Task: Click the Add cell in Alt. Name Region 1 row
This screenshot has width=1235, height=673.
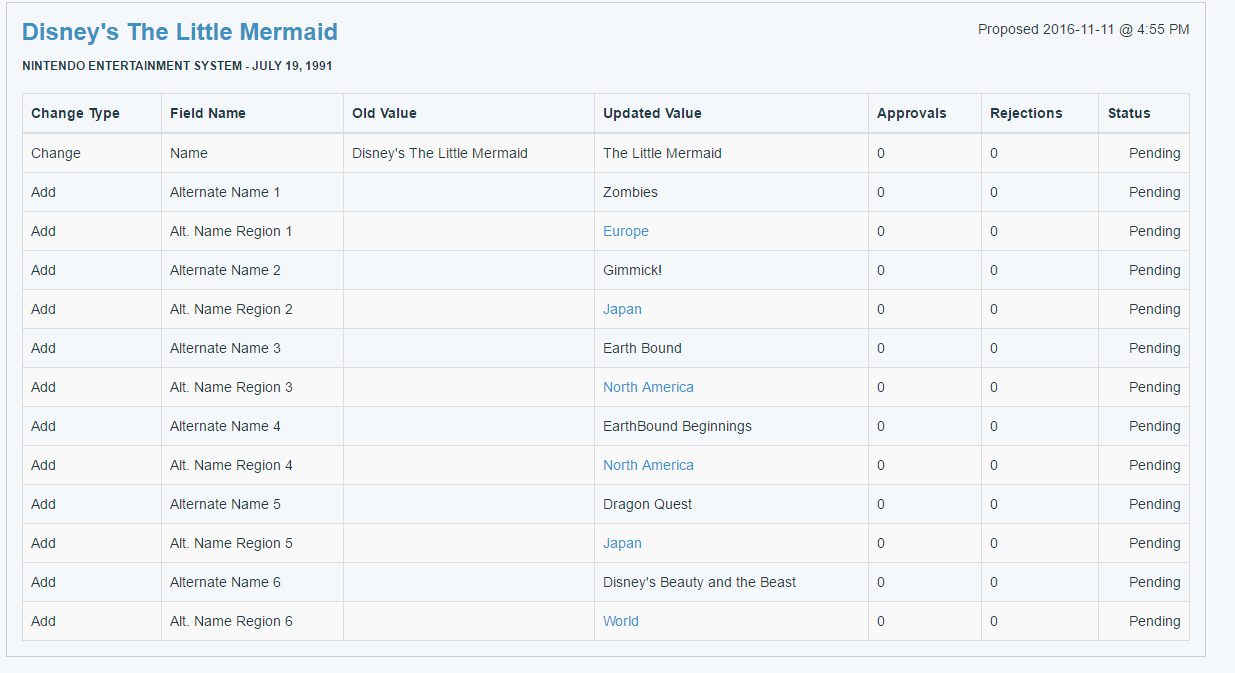Action: coord(92,231)
